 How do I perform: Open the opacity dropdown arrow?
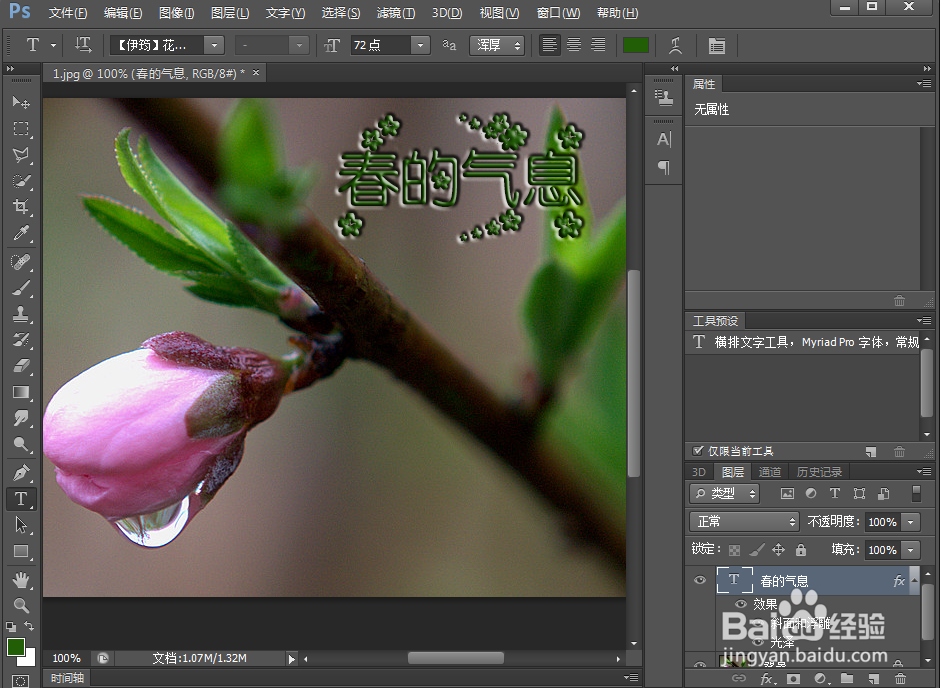911,521
